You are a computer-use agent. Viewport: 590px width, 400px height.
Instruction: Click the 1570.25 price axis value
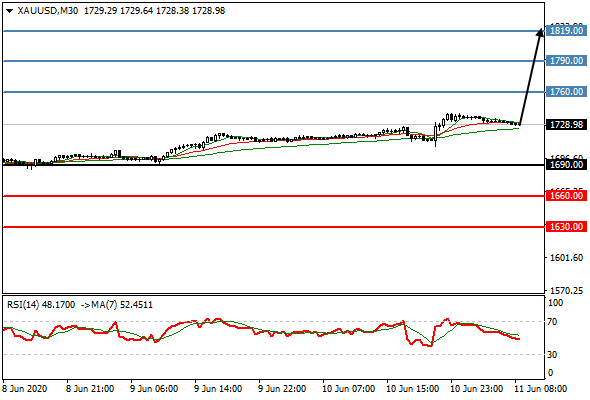click(566, 290)
